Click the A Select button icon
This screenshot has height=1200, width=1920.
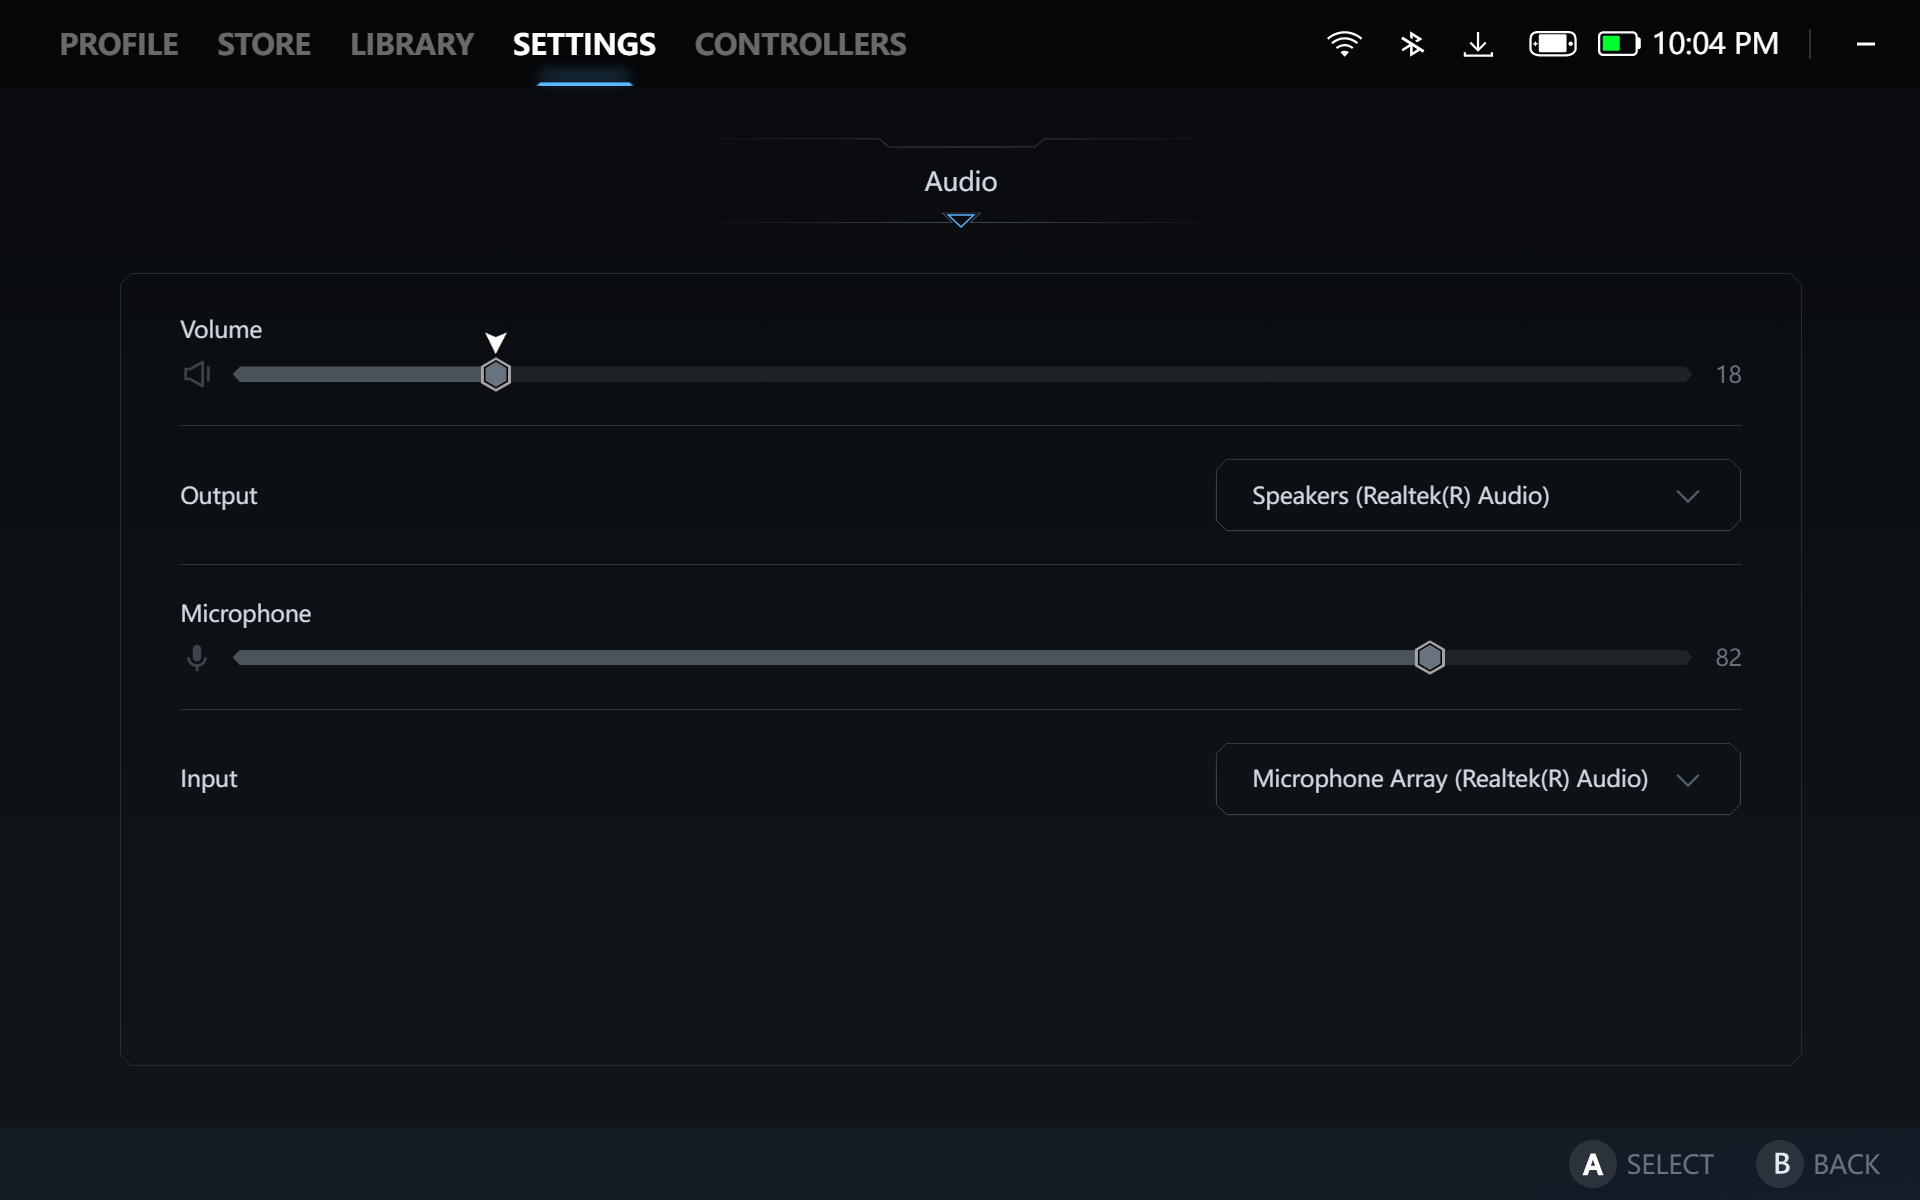coord(1592,1164)
